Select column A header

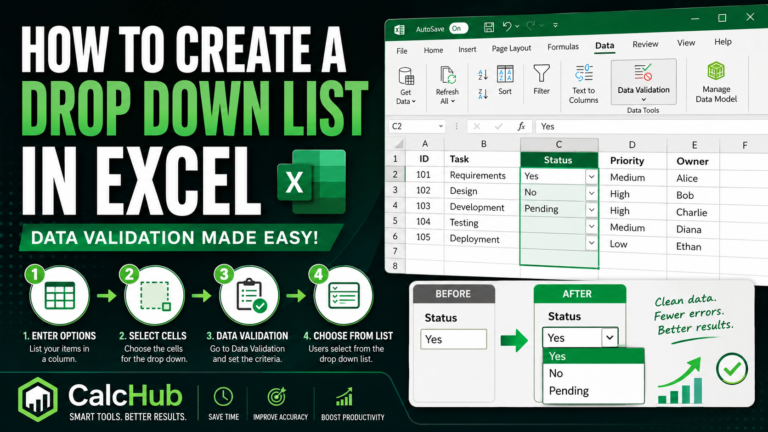(425, 144)
